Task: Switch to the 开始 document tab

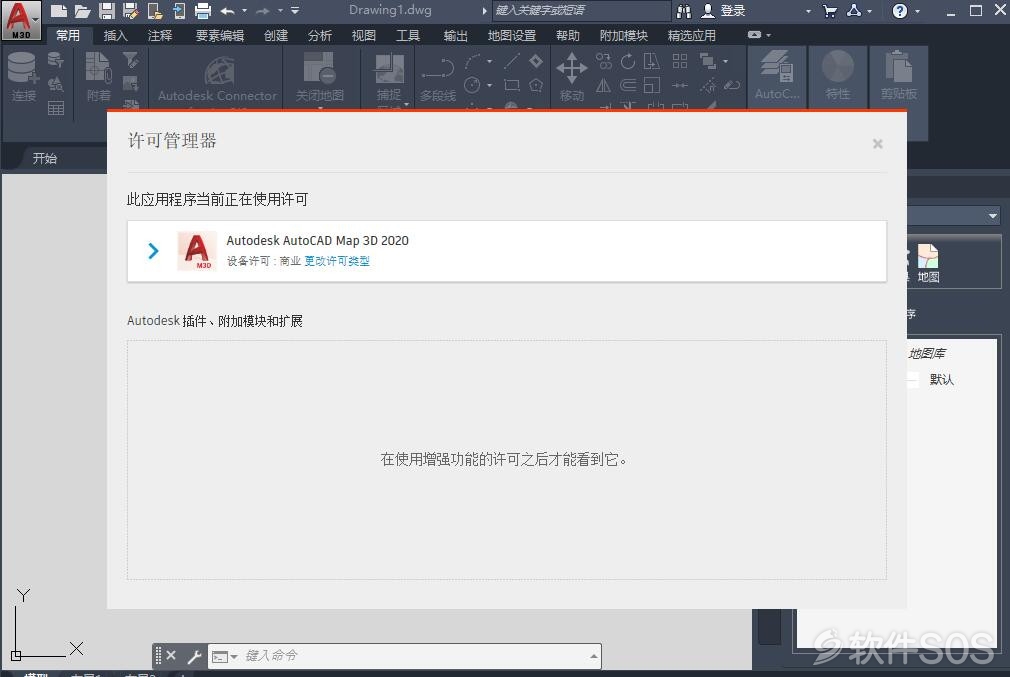Action: point(44,158)
